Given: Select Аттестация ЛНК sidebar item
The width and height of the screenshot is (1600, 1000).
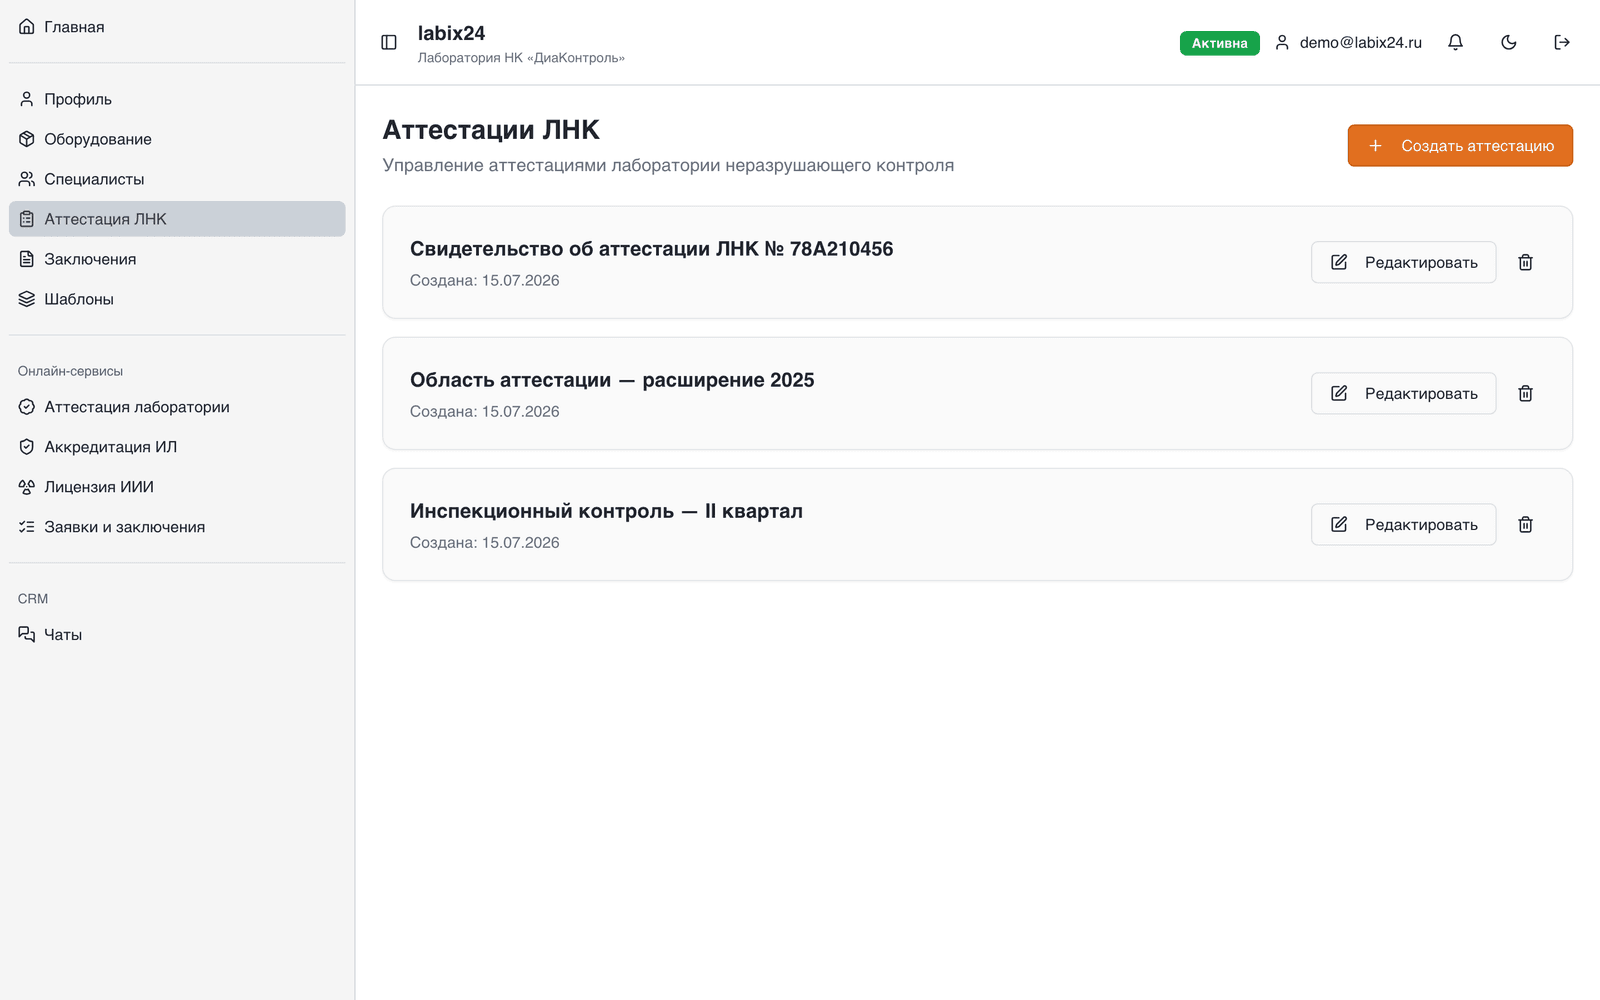Looking at the screenshot, I should tap(177, 219).
